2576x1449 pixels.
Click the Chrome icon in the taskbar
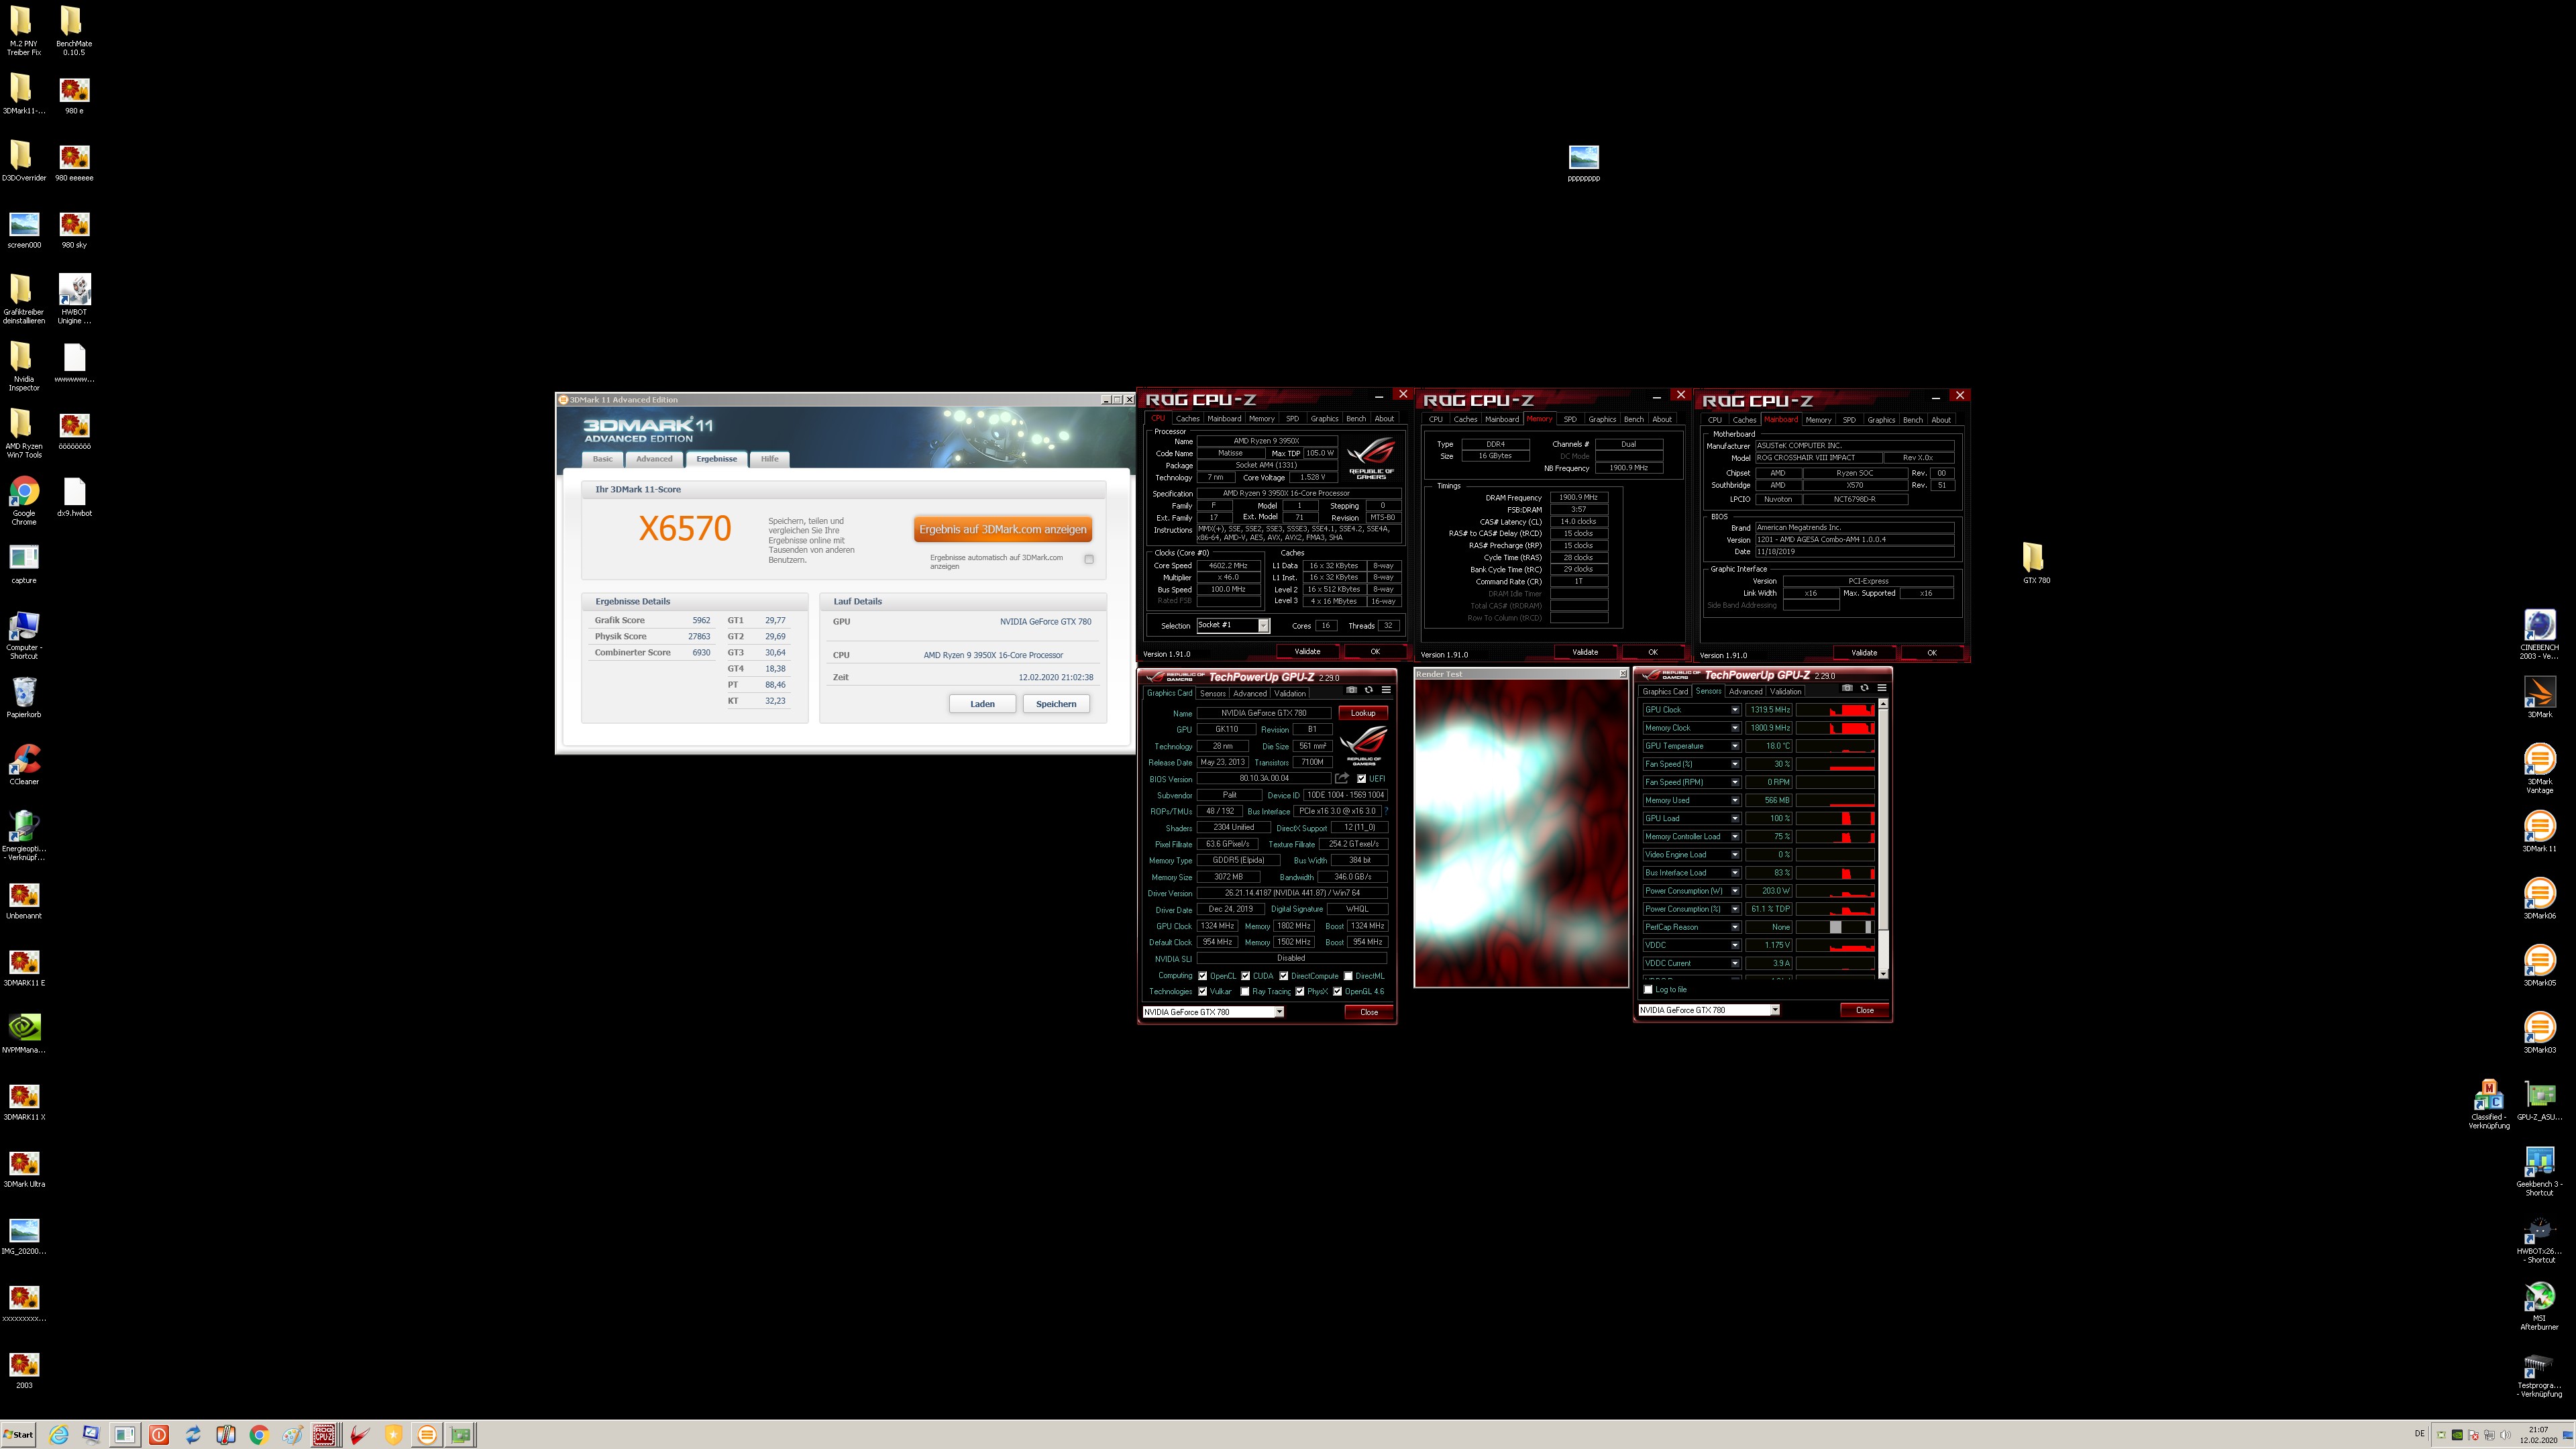258,1435
